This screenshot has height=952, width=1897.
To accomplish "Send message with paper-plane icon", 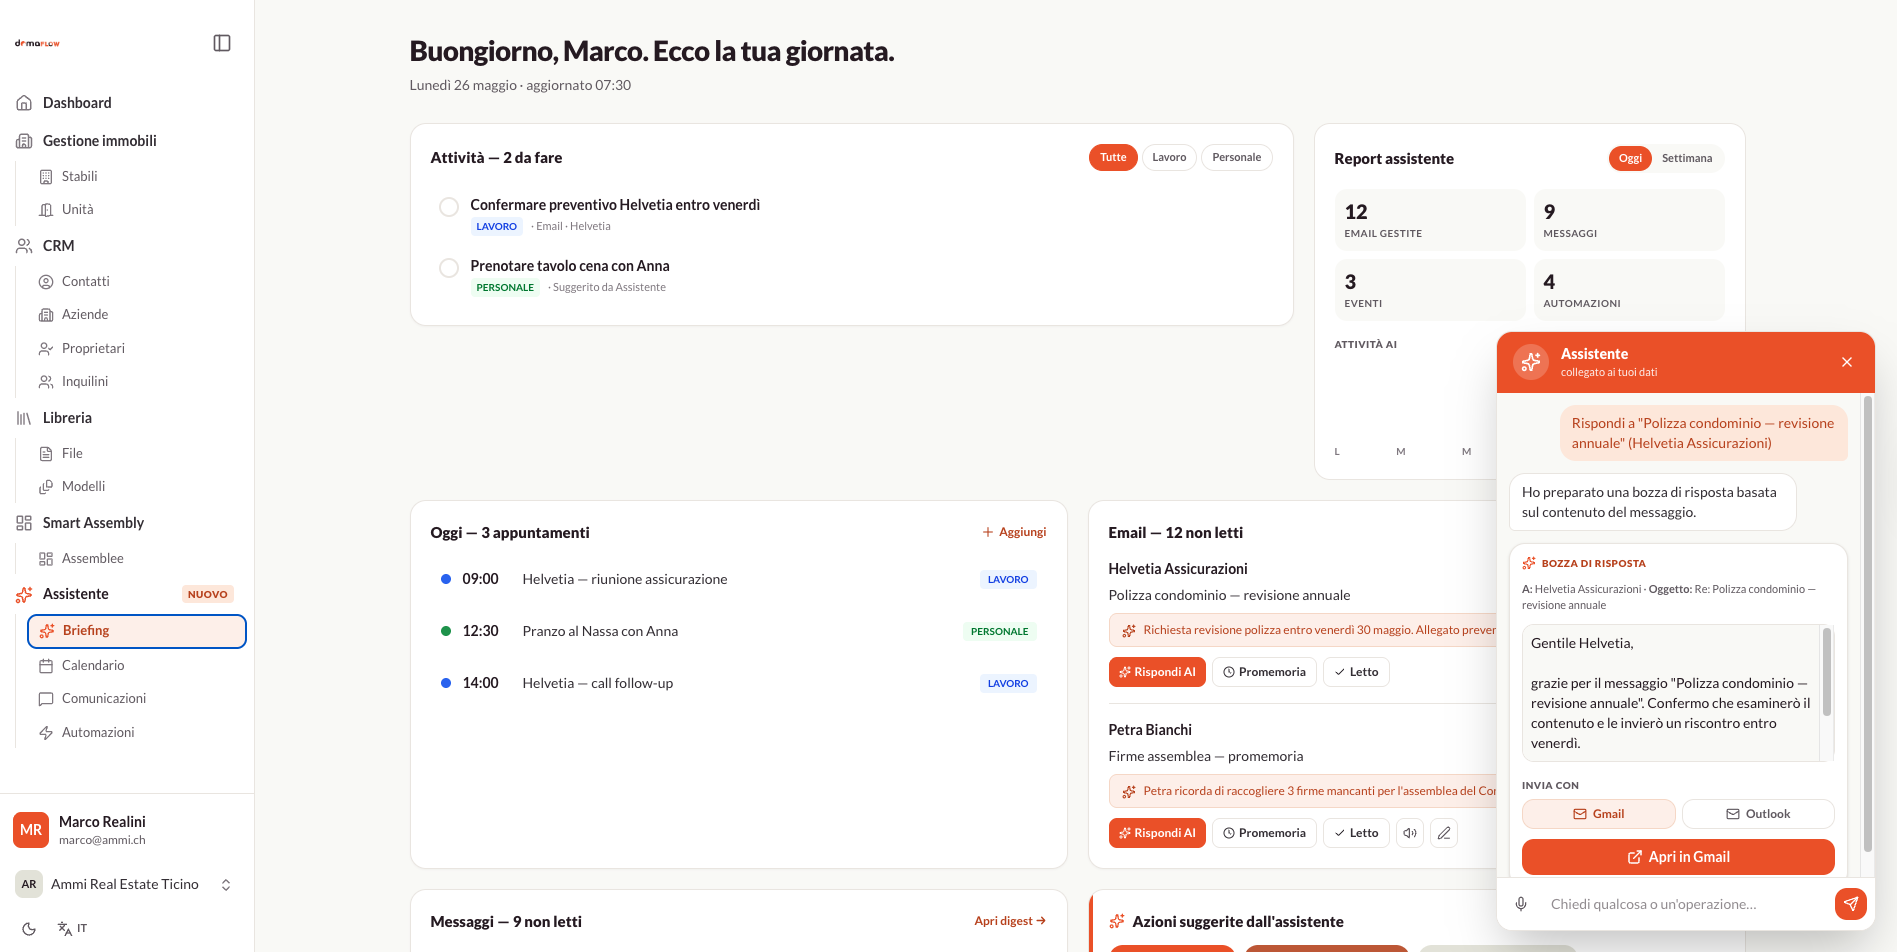I will click(x=1851, y=904).
